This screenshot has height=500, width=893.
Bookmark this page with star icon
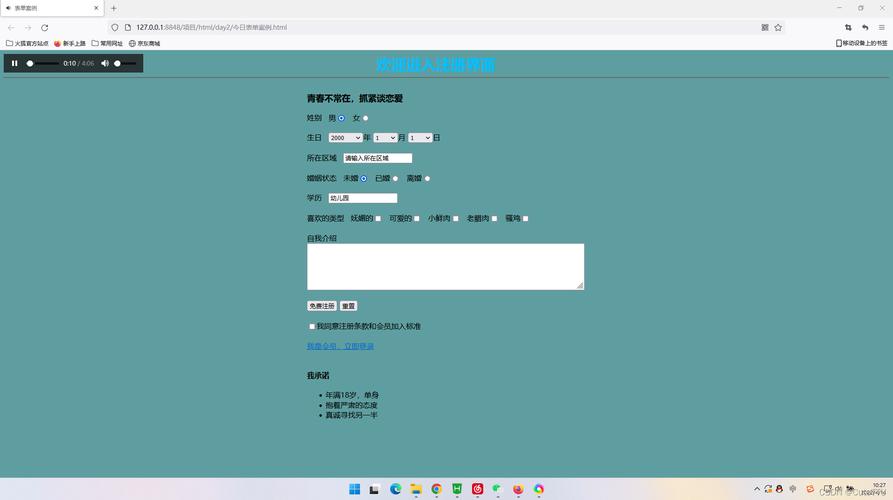tap(778, 27)
